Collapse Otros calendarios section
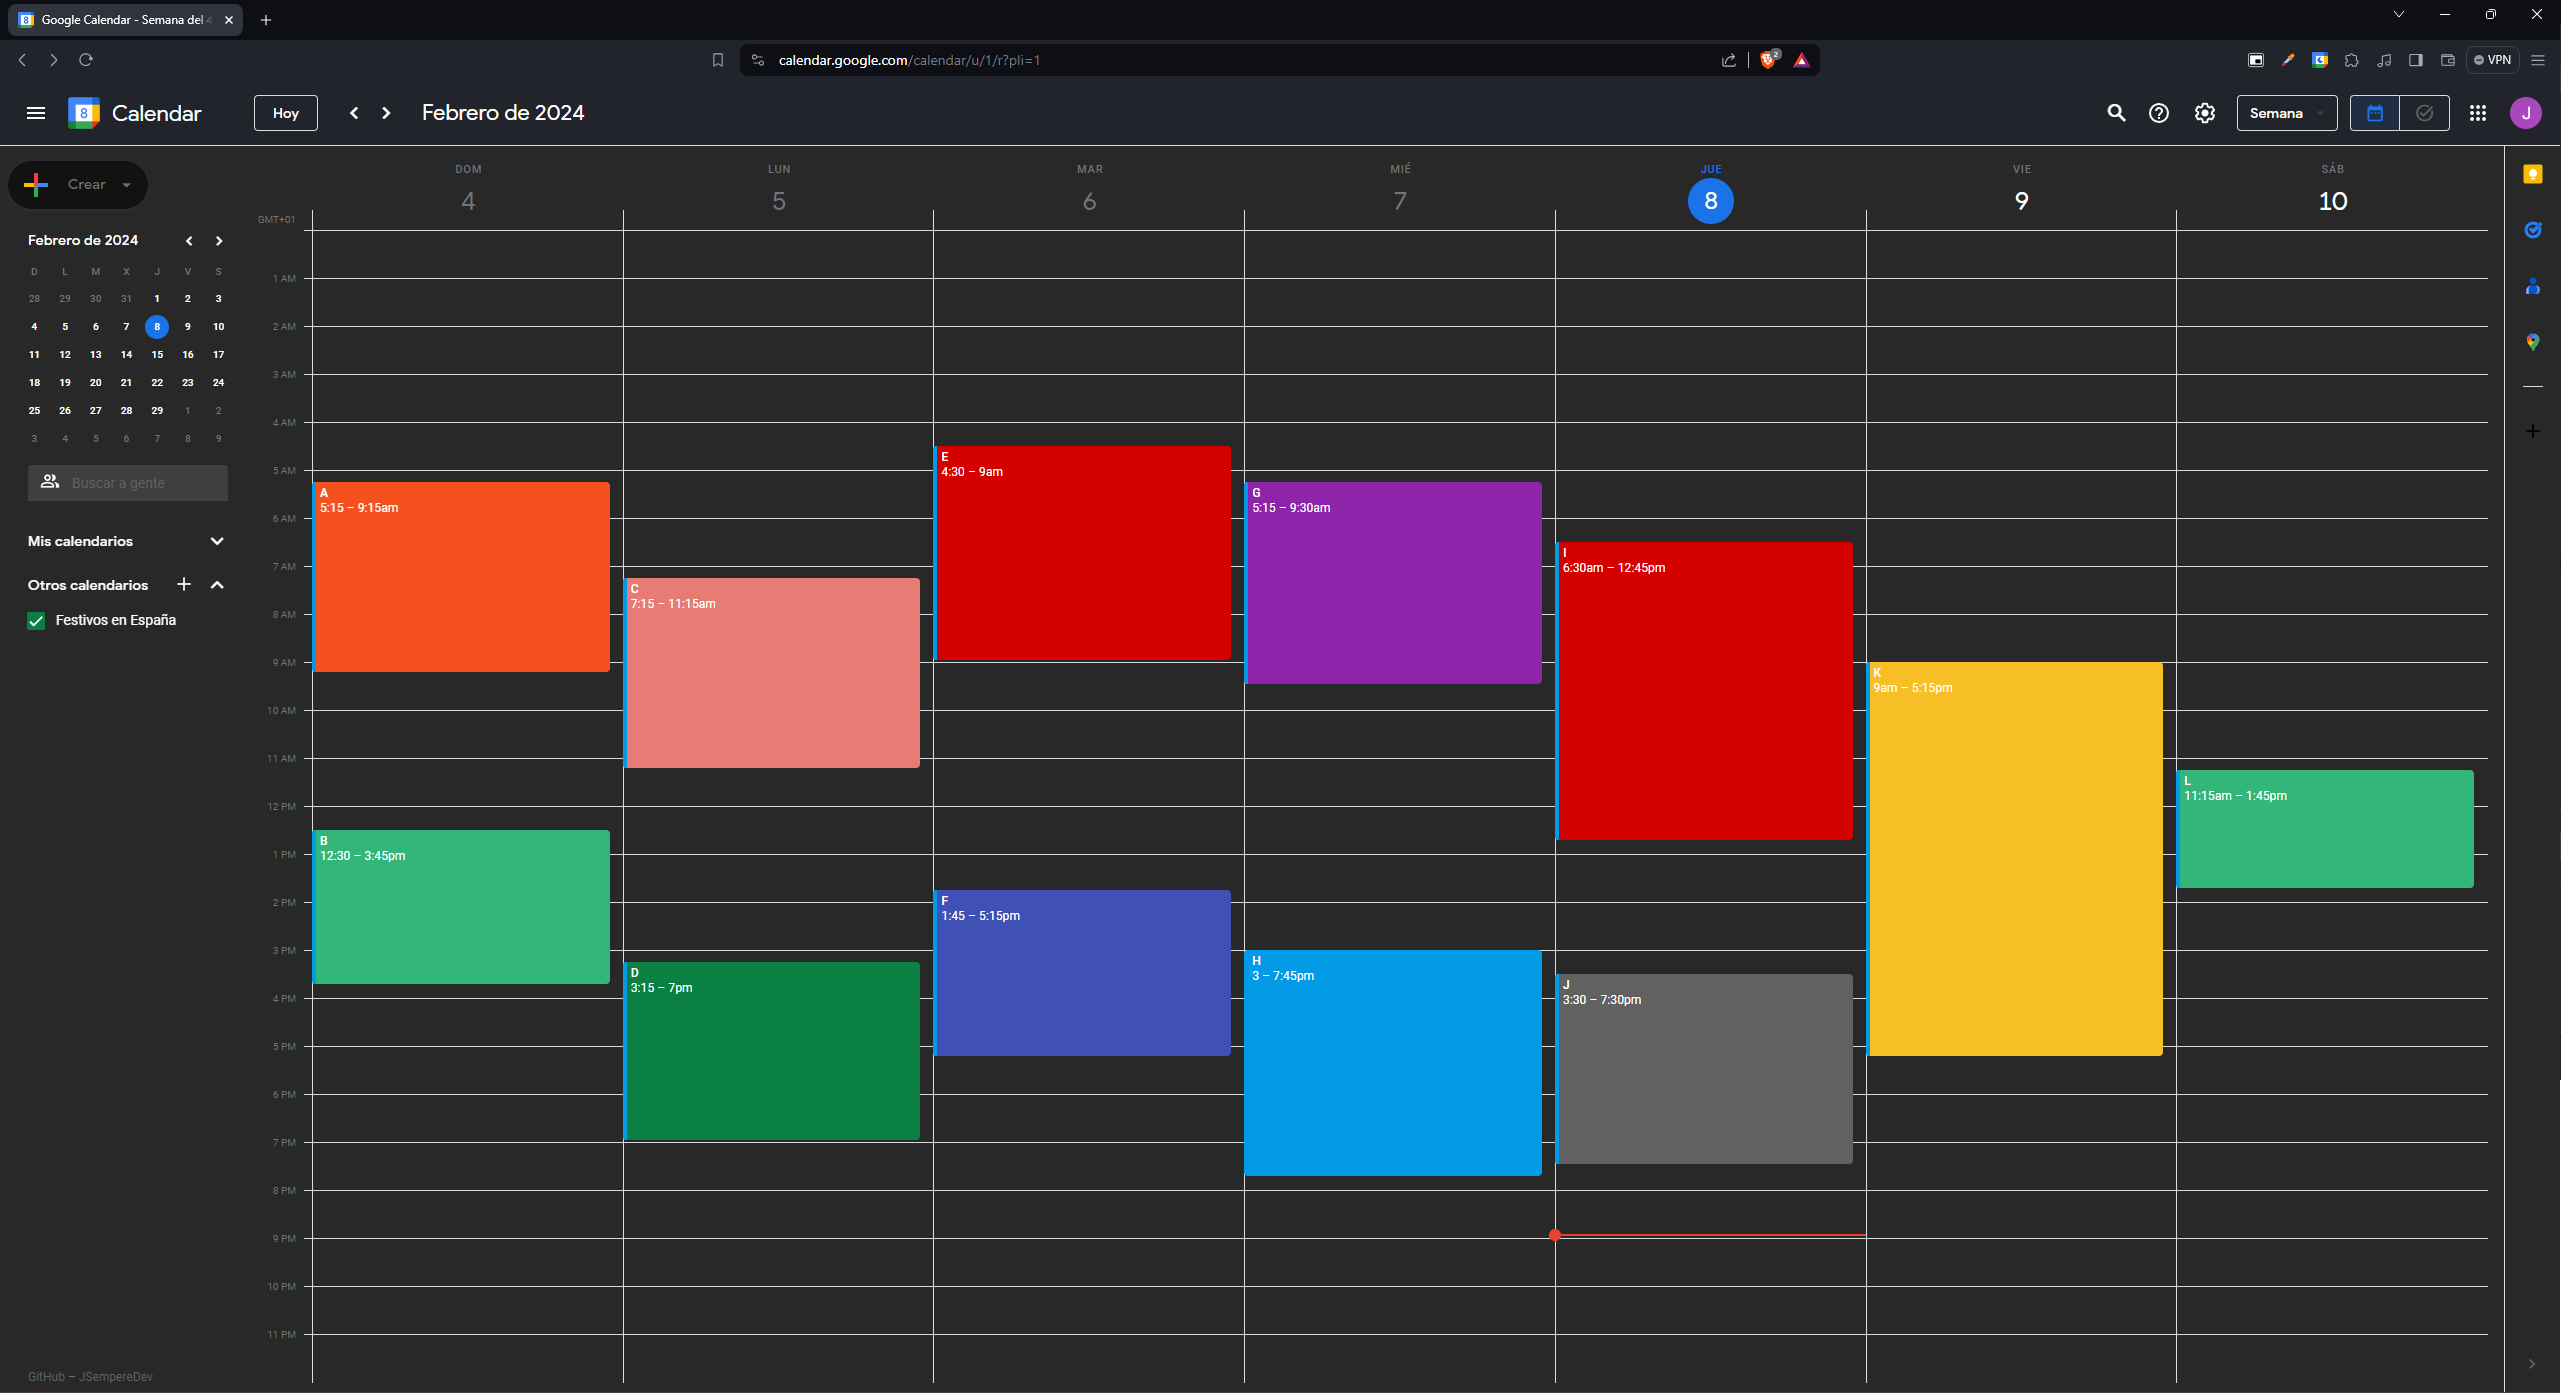The image size is (2561, 1393). [217, 585]
